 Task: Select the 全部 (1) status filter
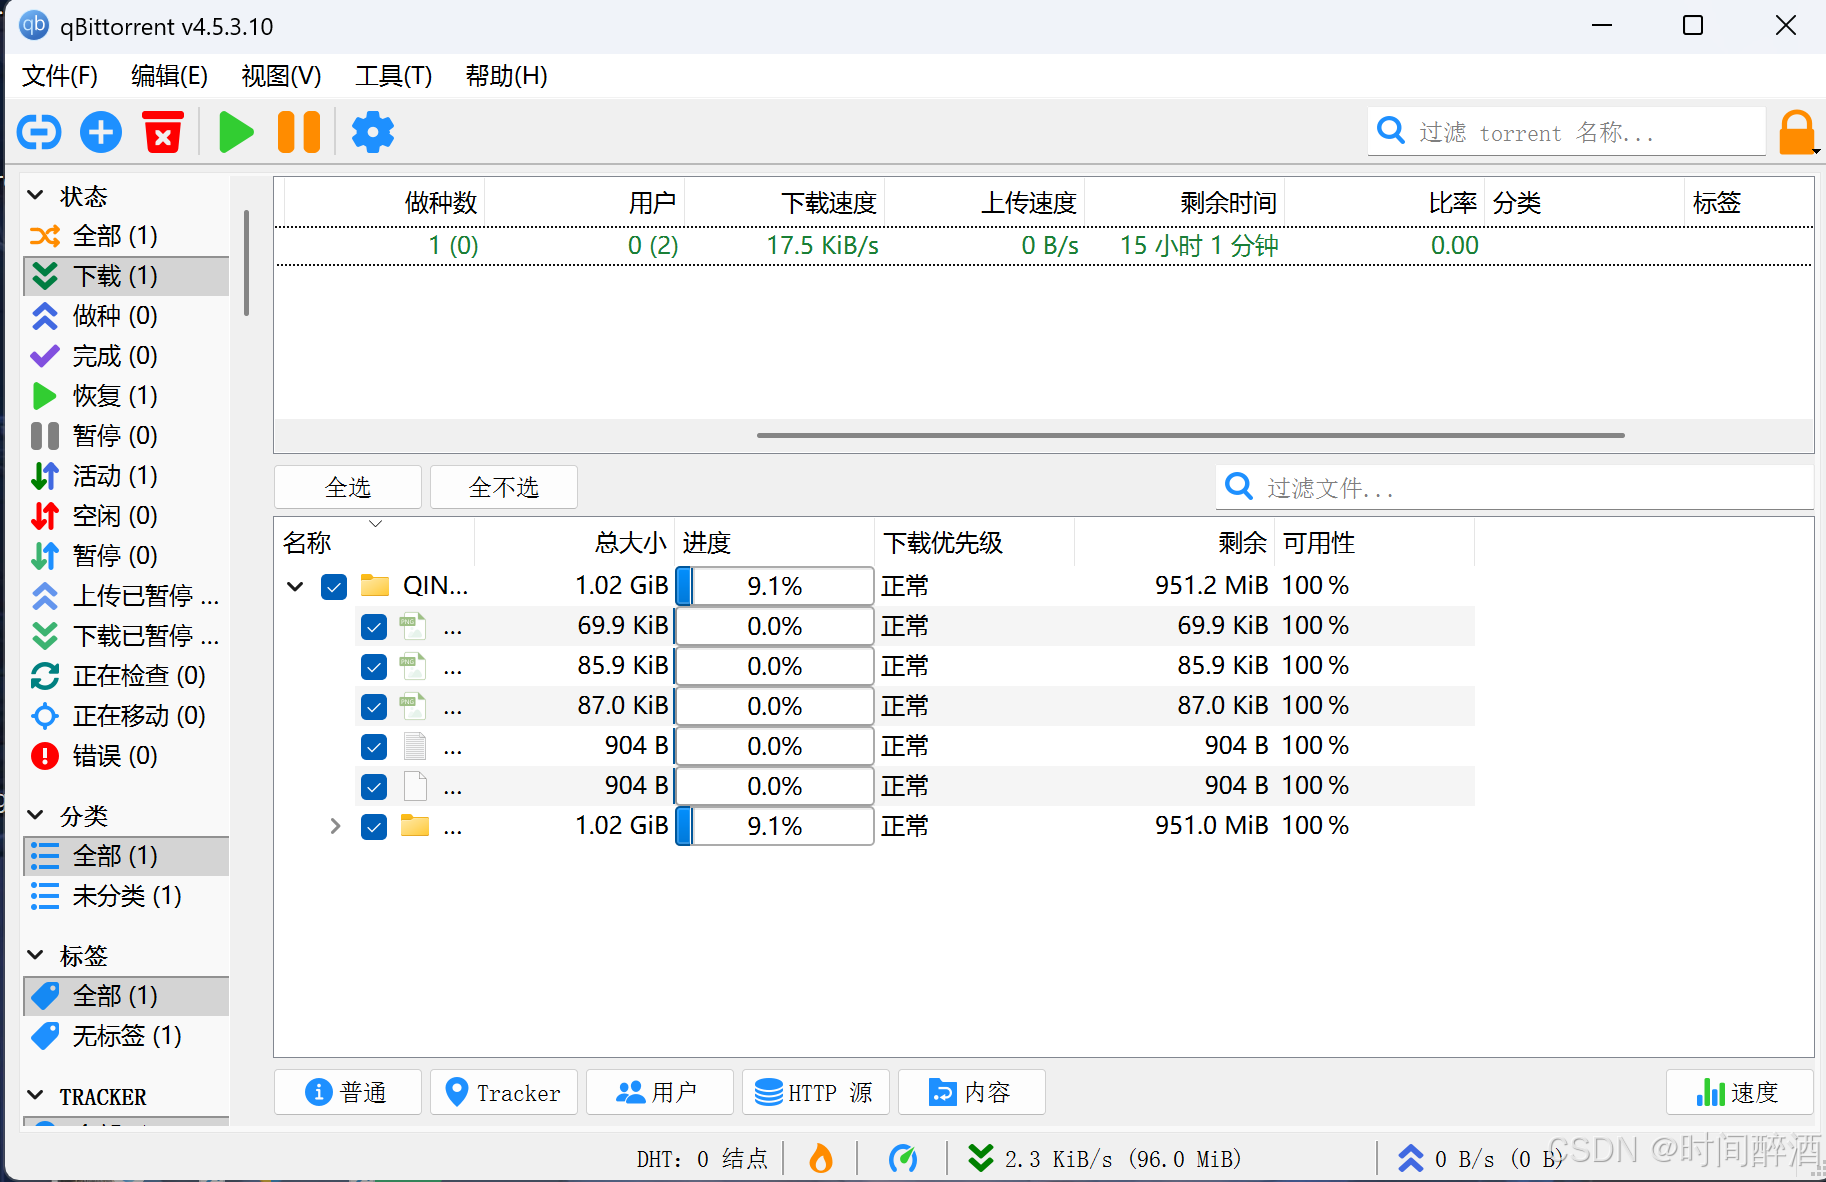(126, 236)
